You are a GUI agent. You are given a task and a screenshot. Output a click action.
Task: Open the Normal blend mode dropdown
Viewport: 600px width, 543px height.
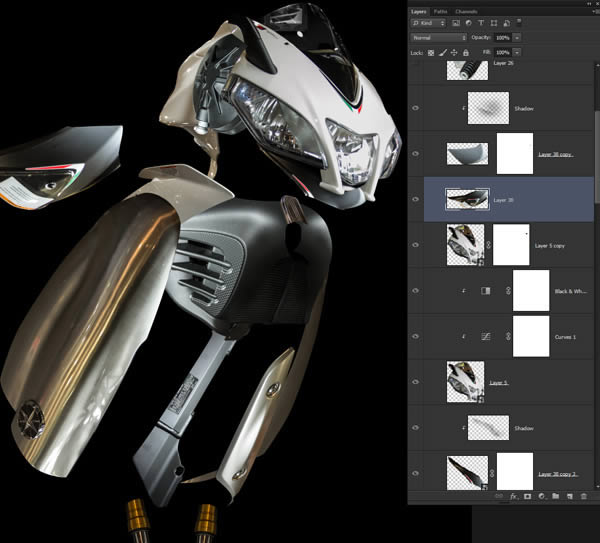(x=439, y=38)
